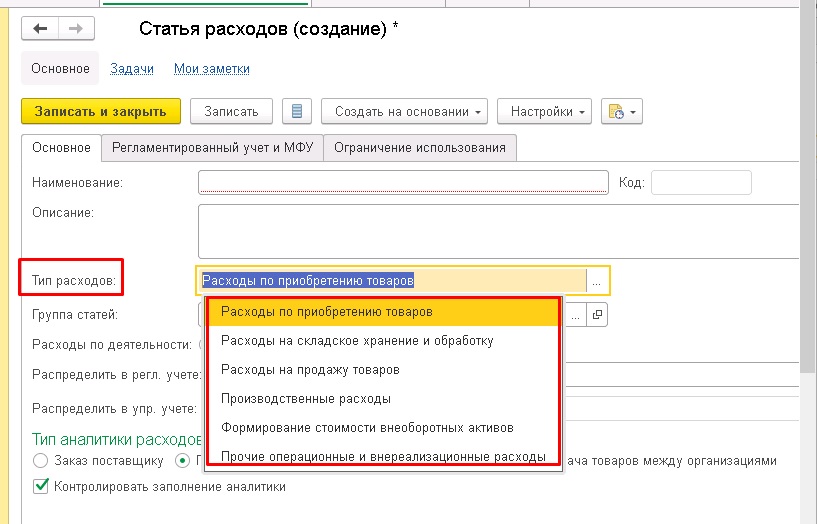This screenshot has height=524, width=817.
Task: Focus the Код input field
Action: [x=701, y=183]
